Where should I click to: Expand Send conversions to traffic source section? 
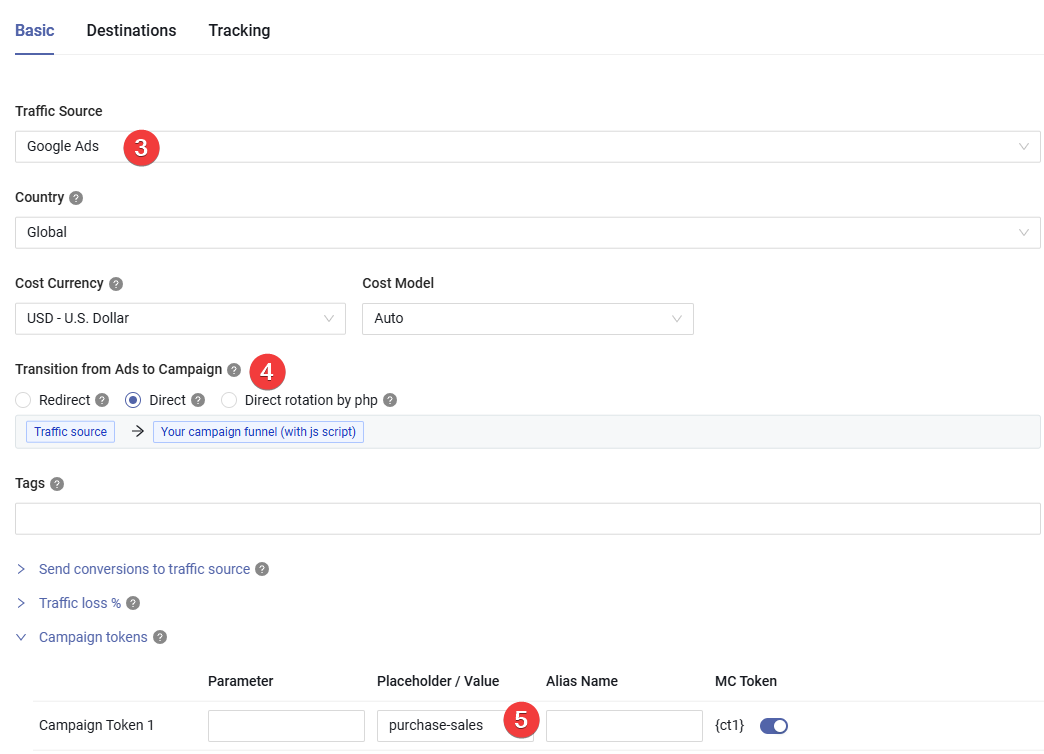click(x=144, y=569)
